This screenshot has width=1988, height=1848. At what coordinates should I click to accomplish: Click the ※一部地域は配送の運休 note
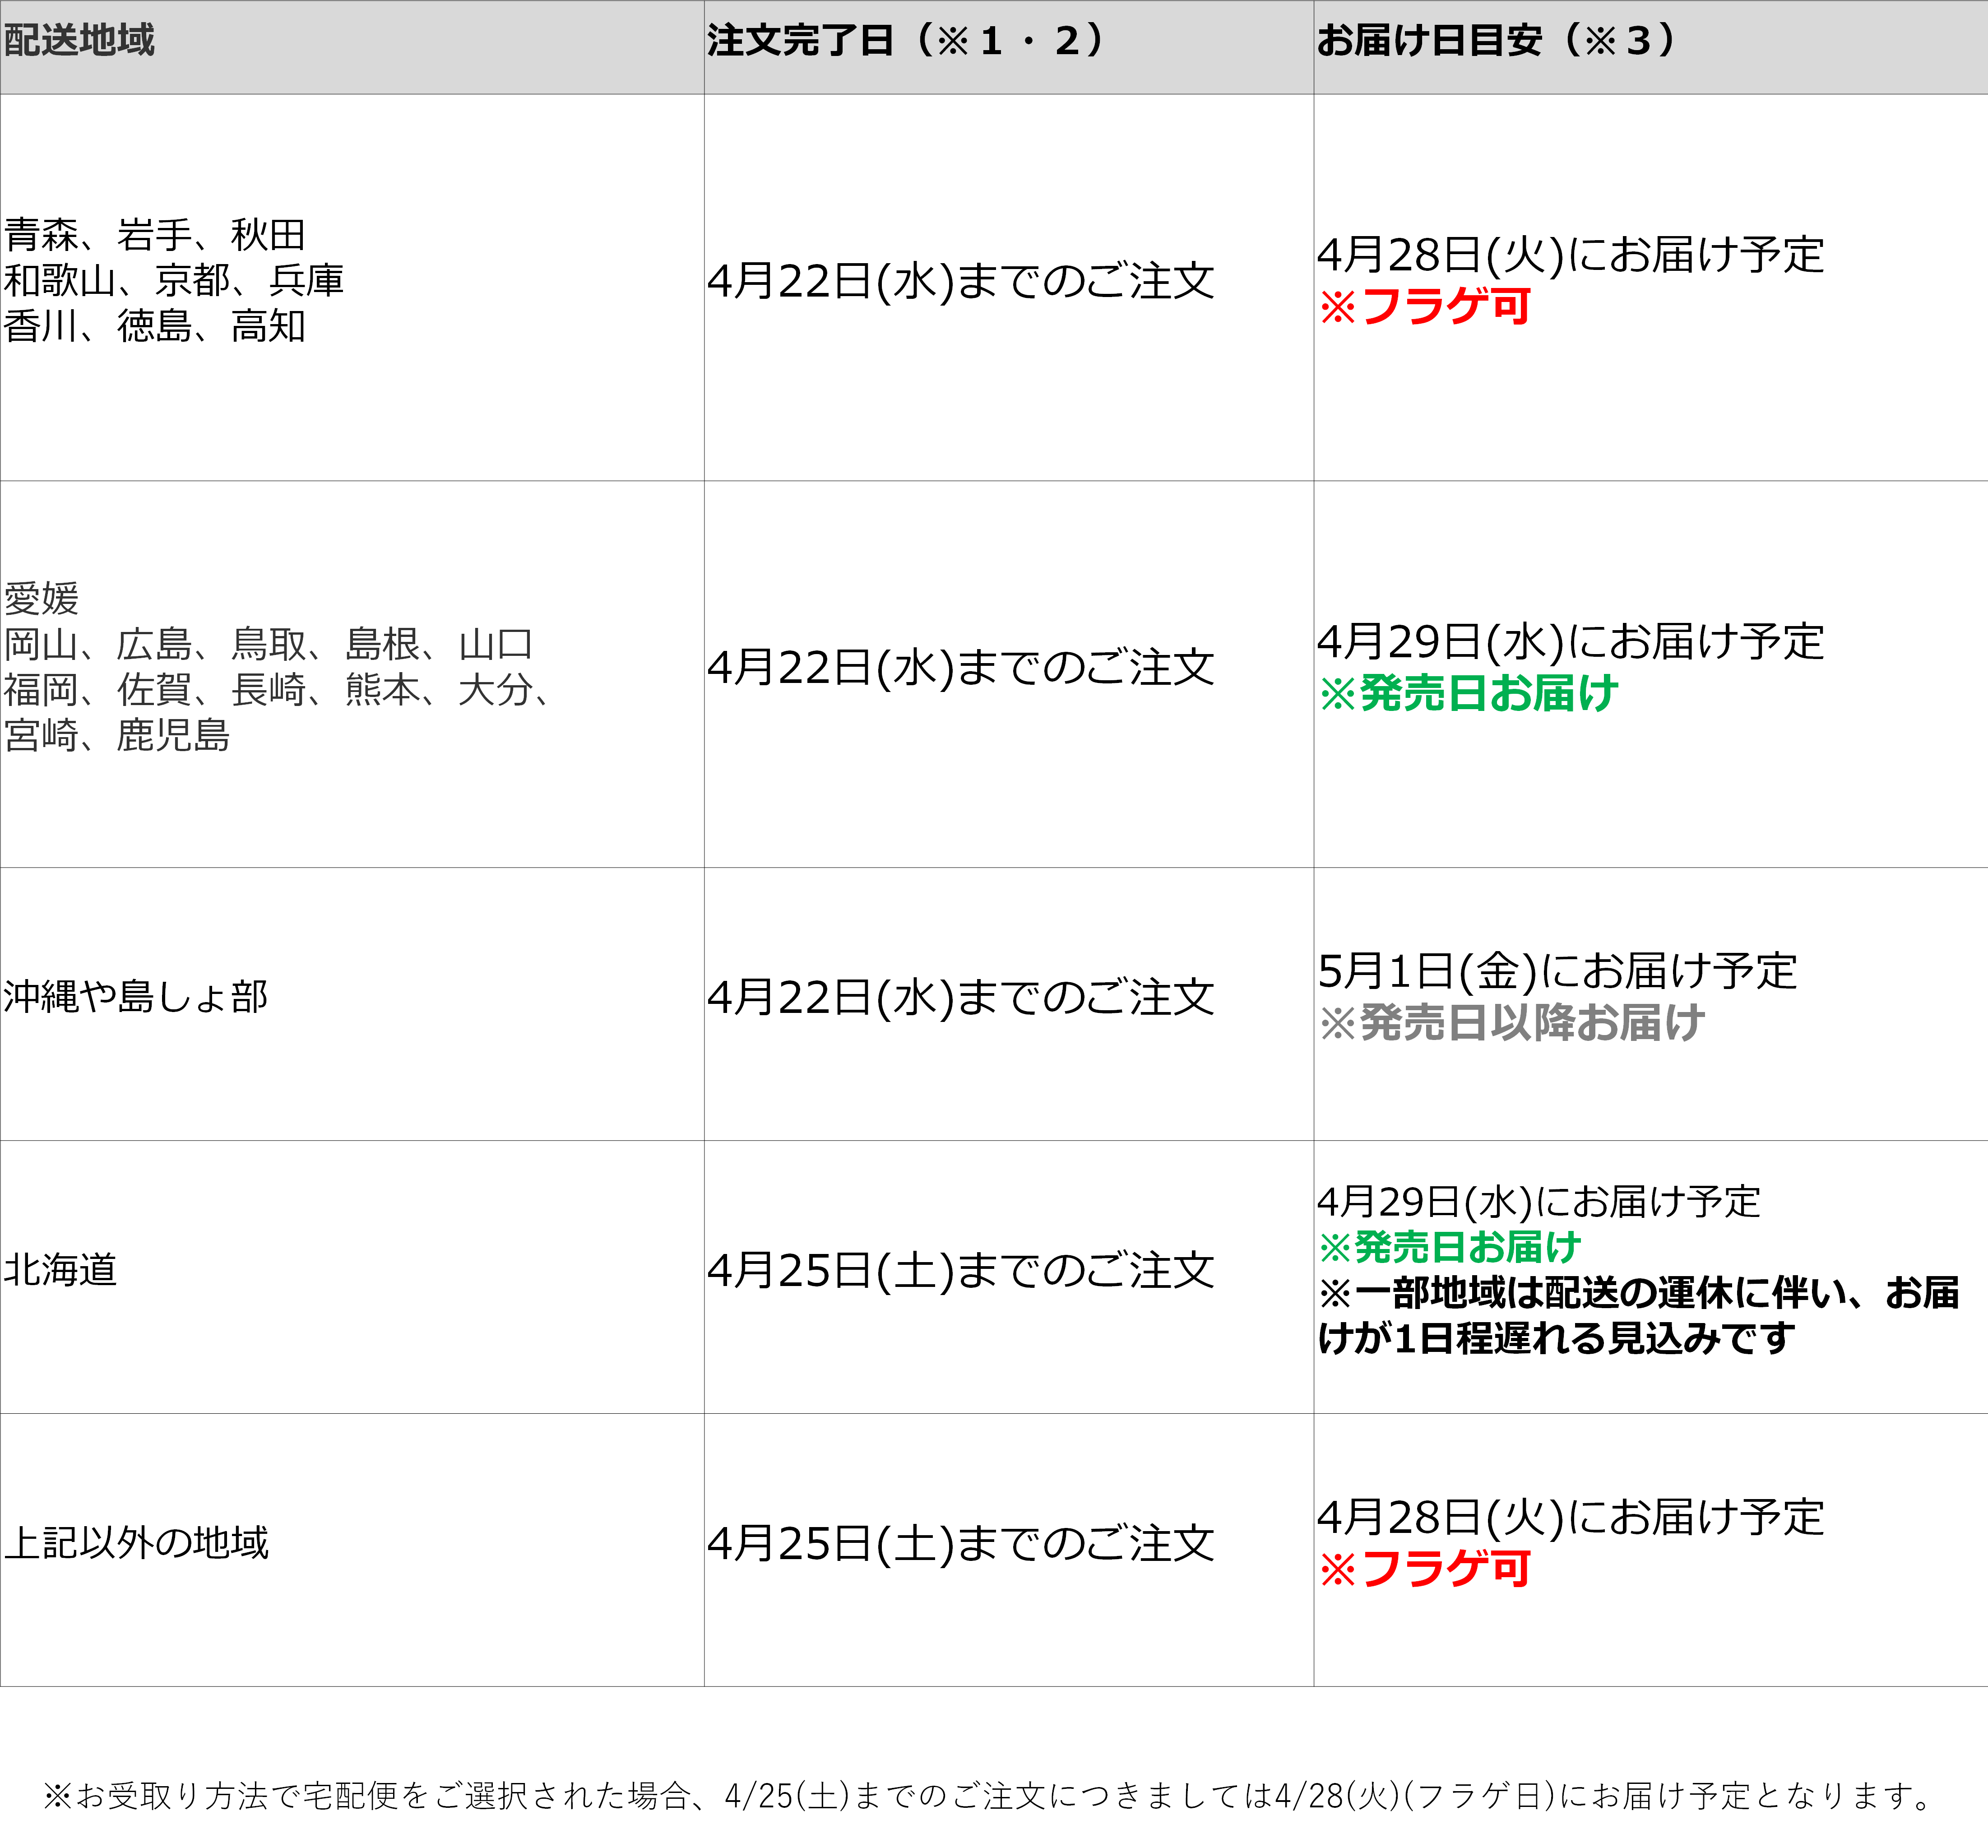point(1638,1315)
